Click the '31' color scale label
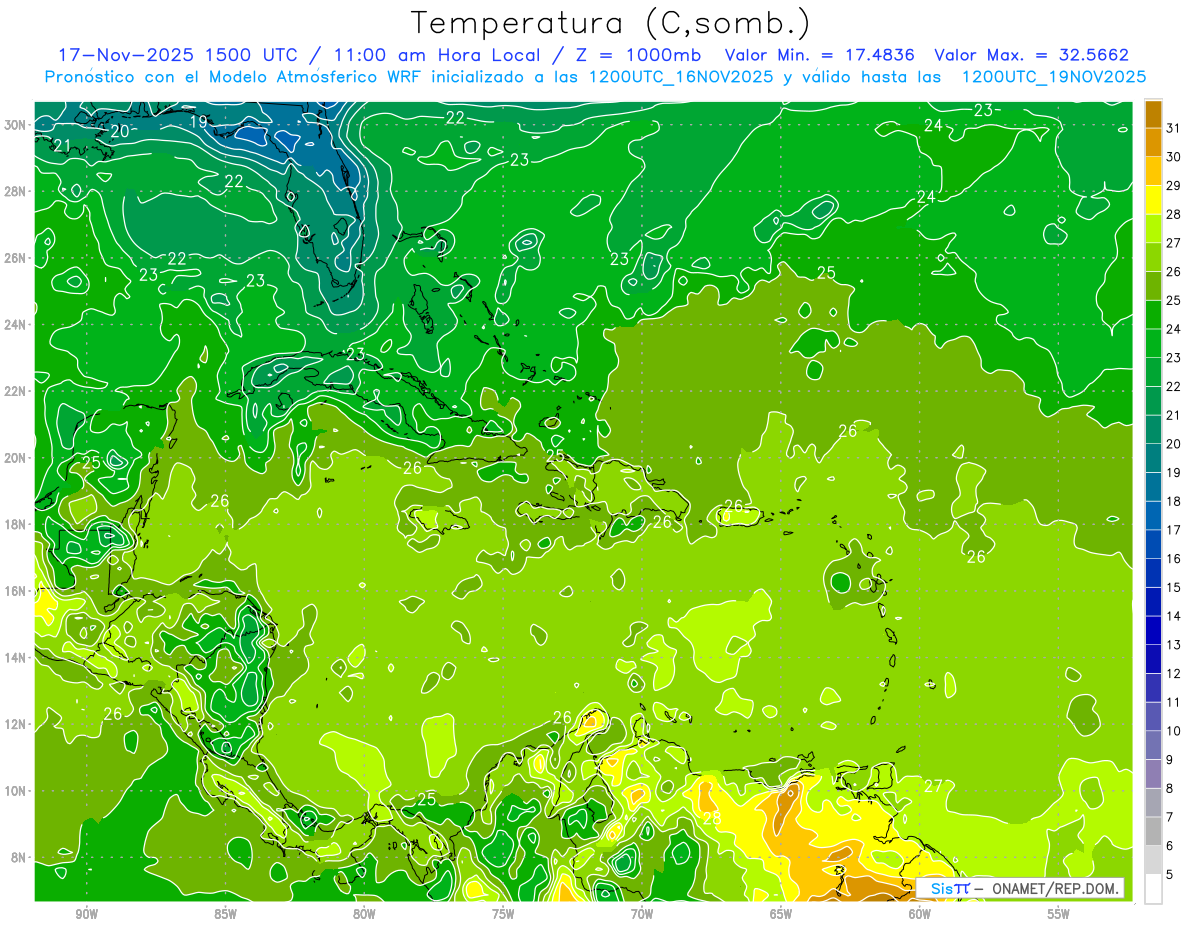 coord(1174,128)
